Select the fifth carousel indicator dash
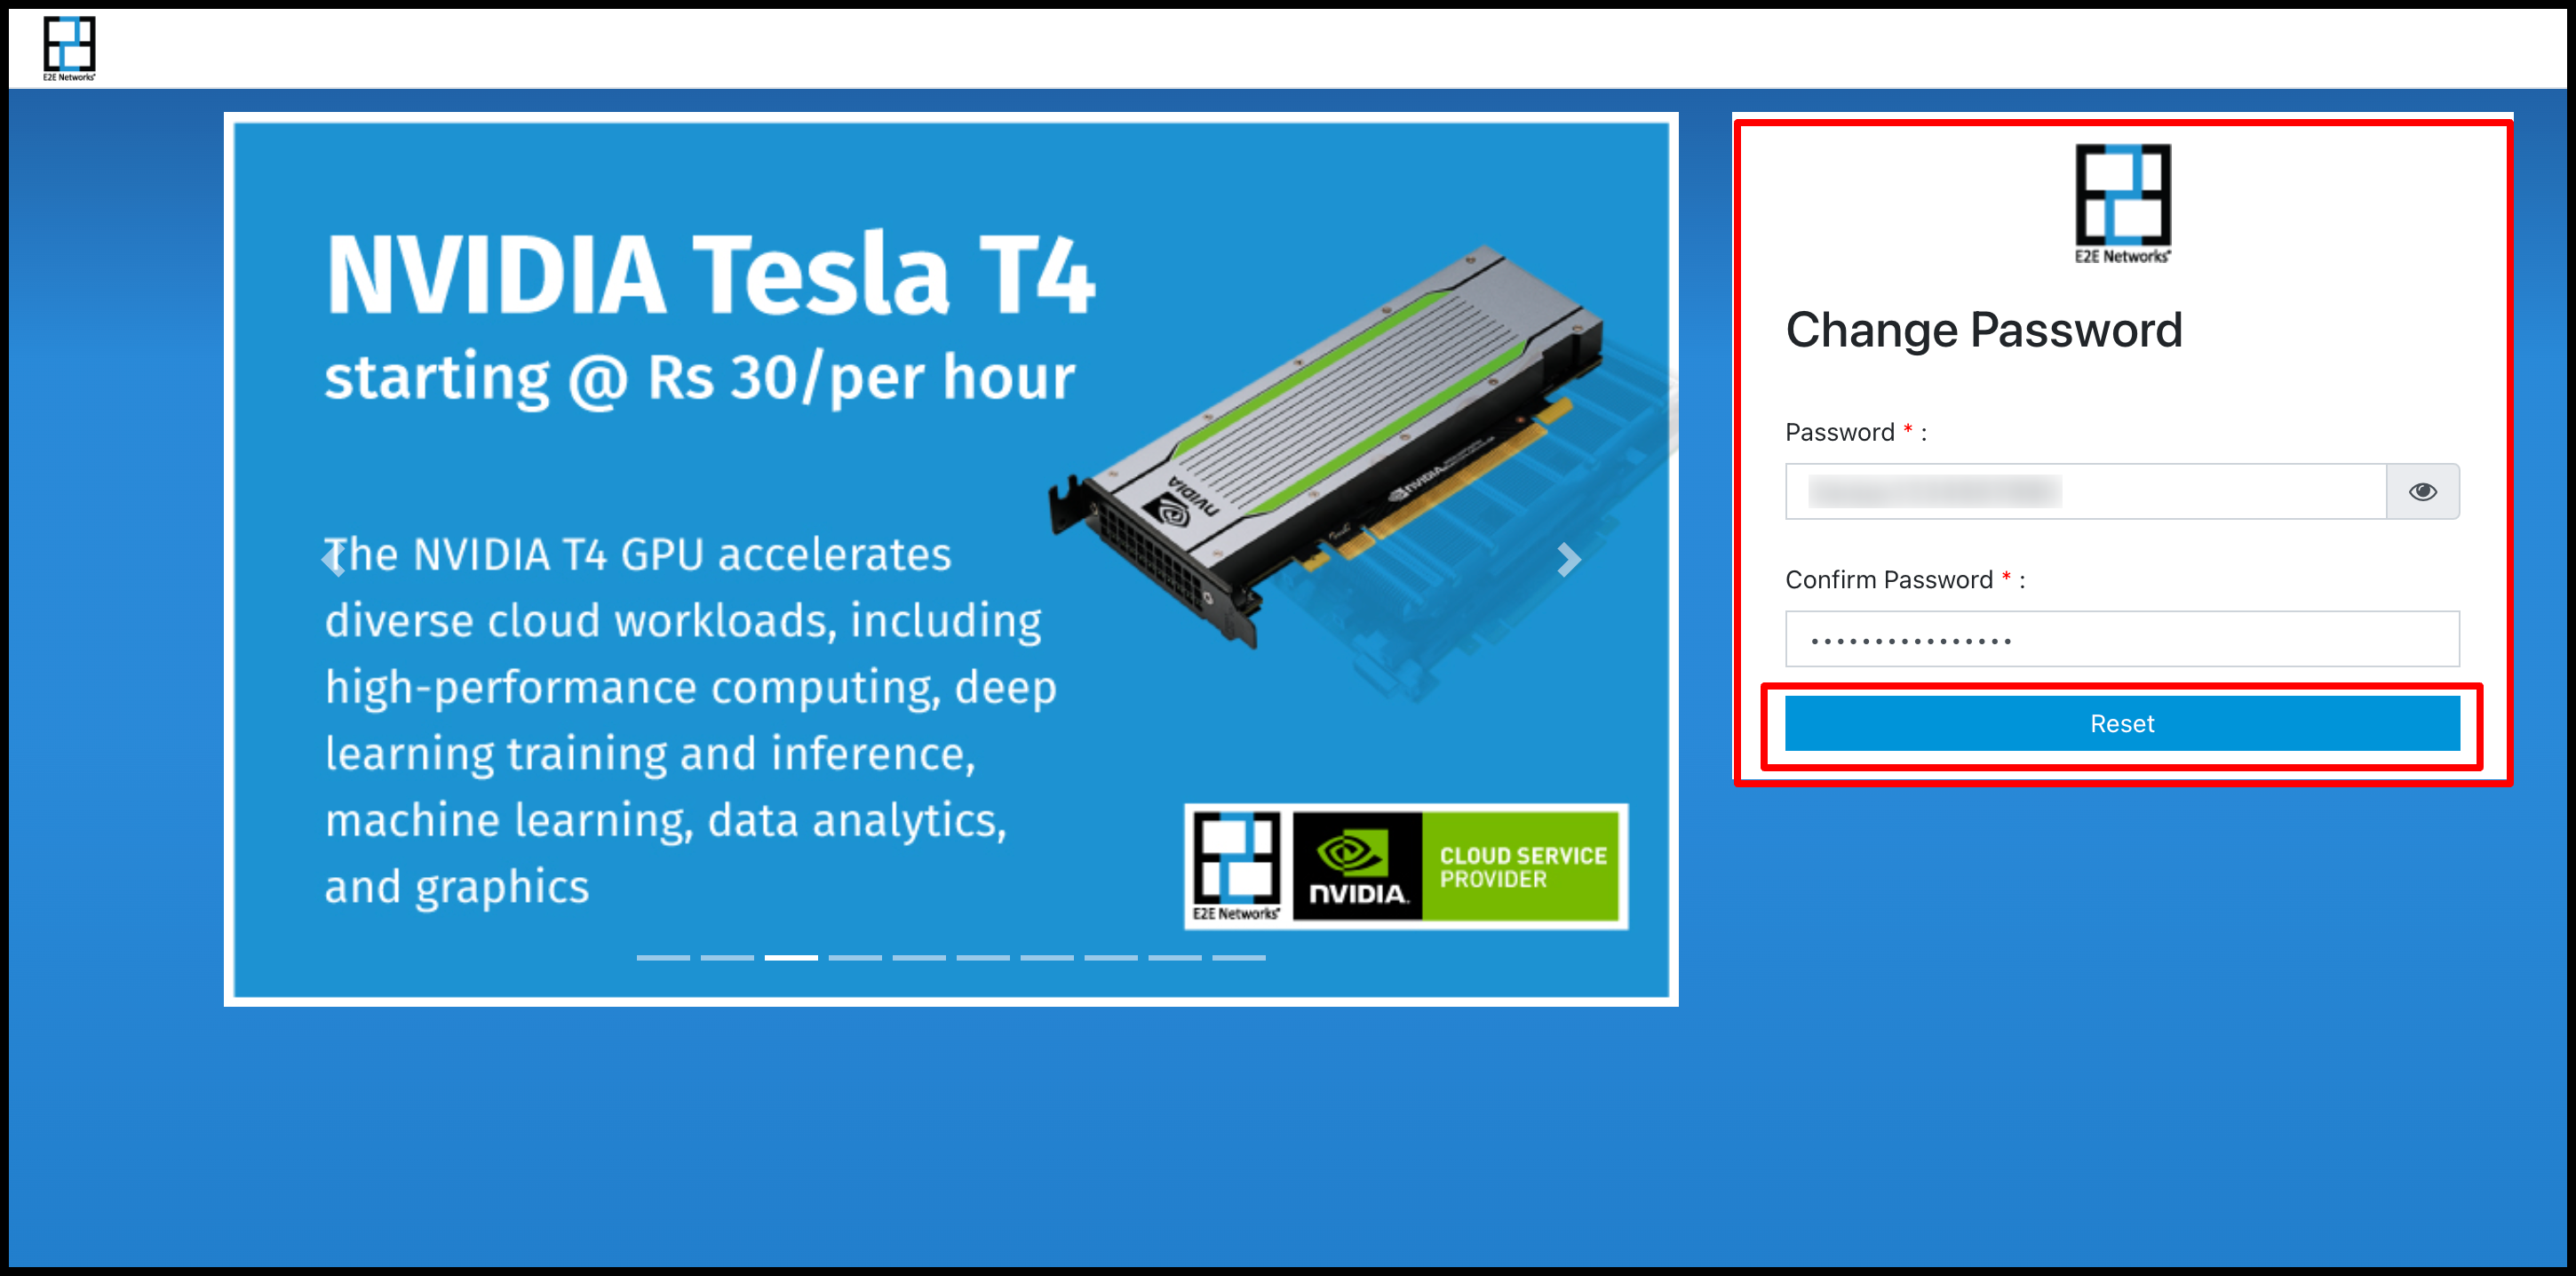Image resolution: width=2576 pixels, height=1276 pixels. point(919,957)
